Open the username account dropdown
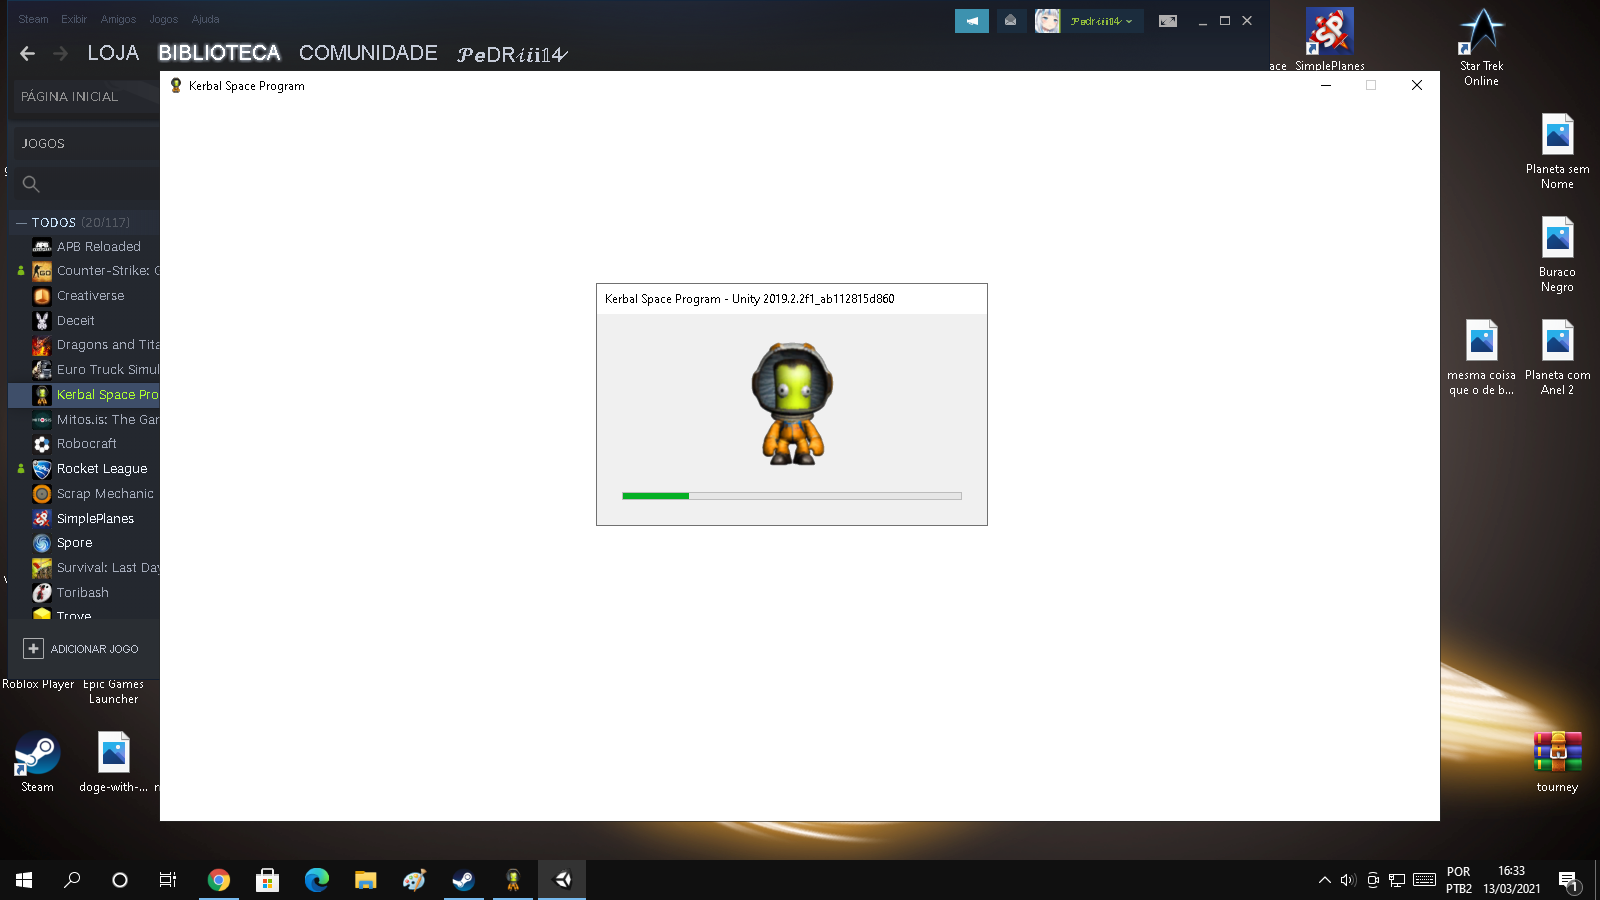The height and width of the screenshot is (900, 1600). [x=1101, y=21]
